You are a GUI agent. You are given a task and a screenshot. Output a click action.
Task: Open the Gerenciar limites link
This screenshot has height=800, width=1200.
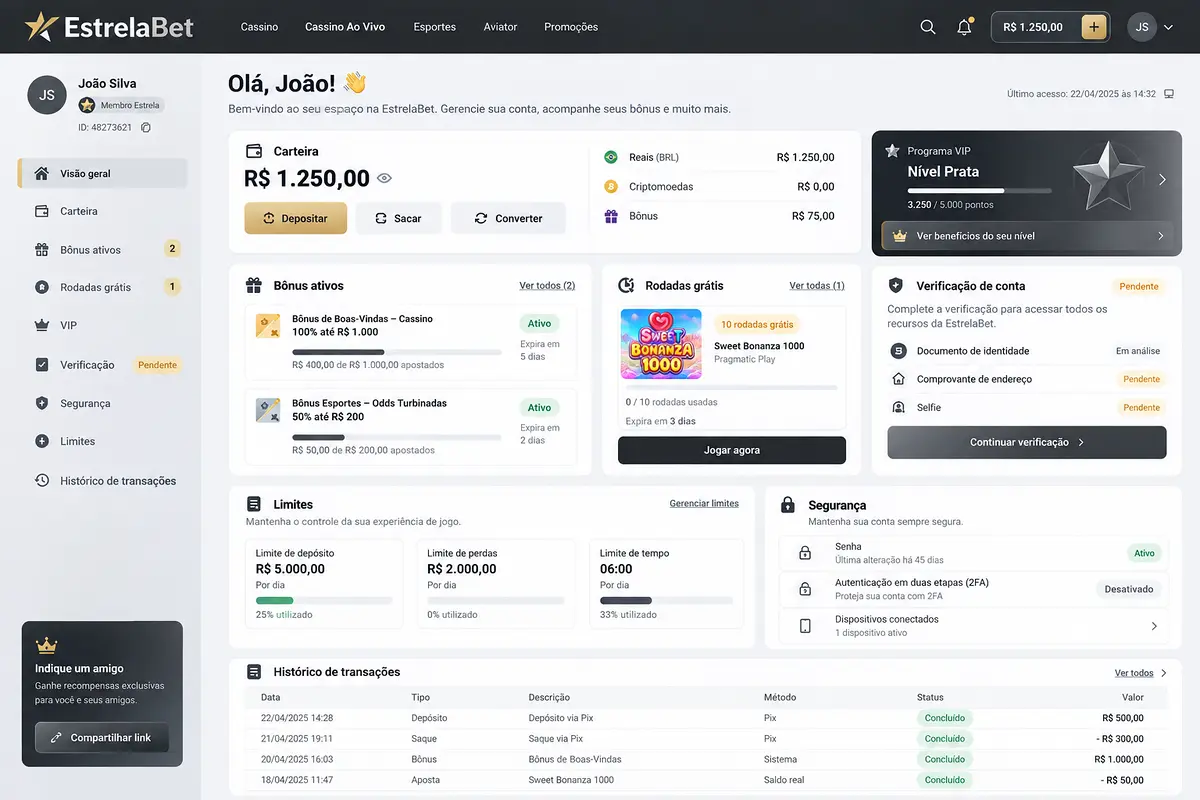[704, 503]
